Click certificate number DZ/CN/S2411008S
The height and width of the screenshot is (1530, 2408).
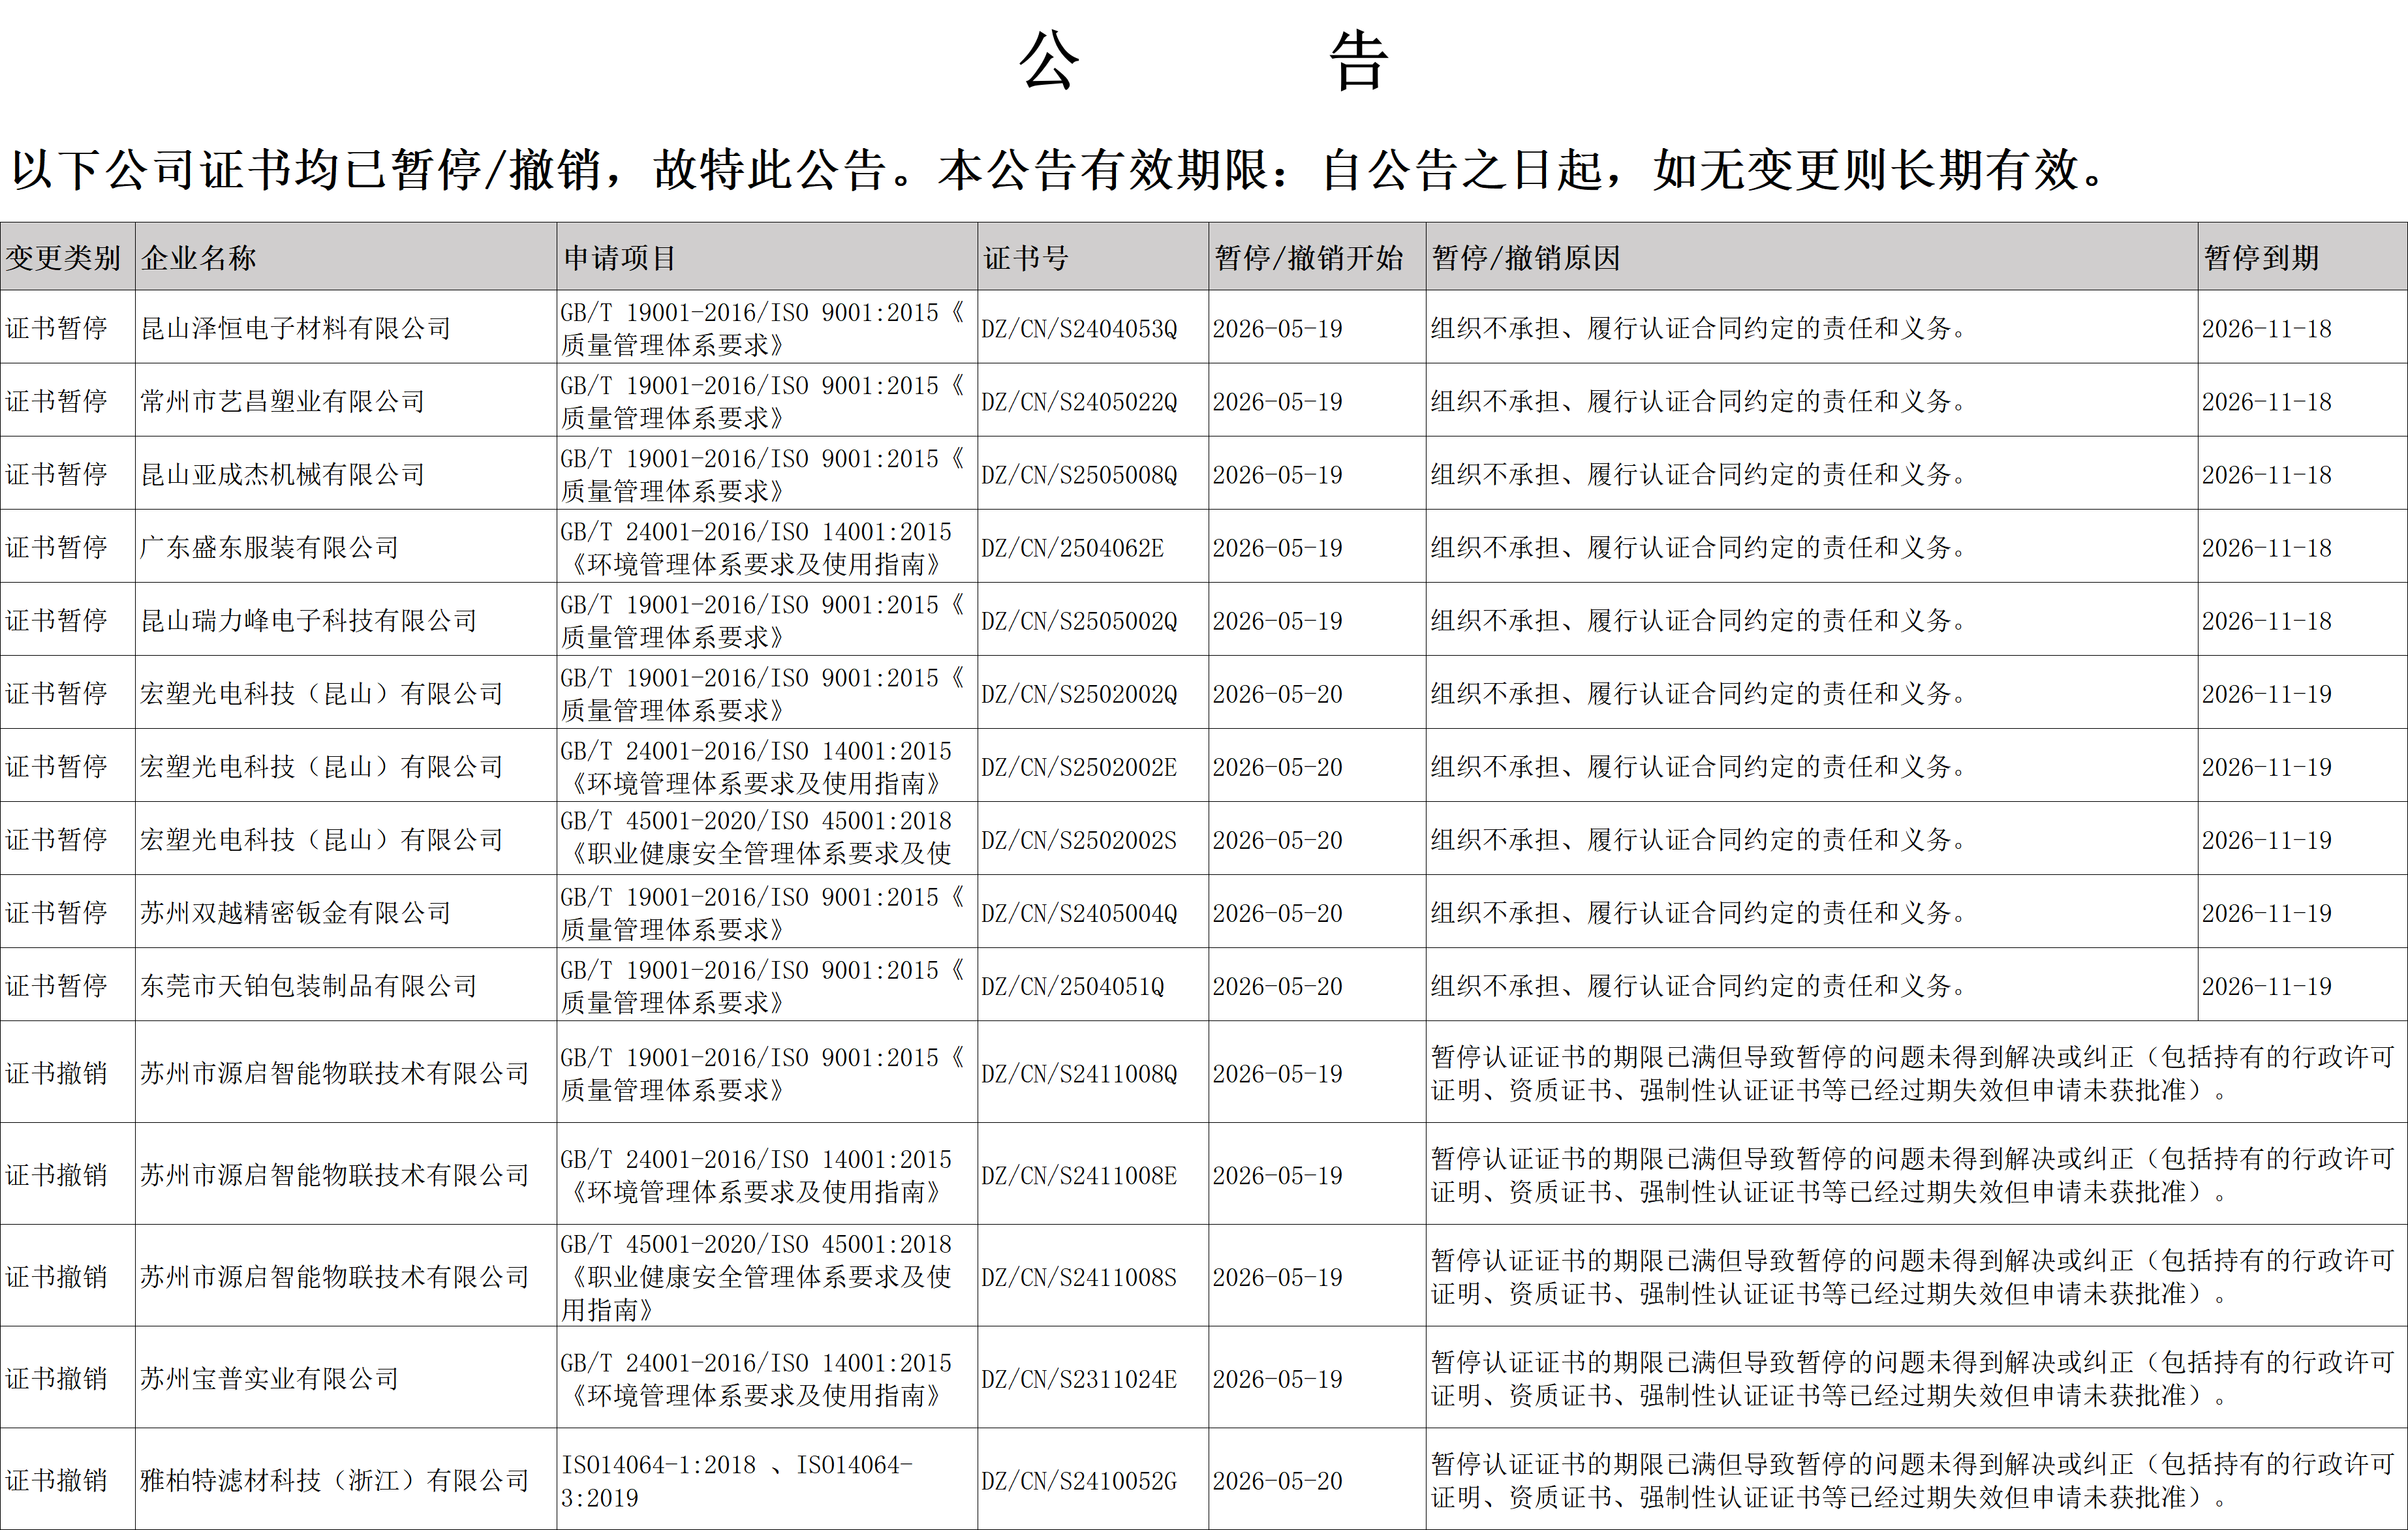pos(1080,1277)
